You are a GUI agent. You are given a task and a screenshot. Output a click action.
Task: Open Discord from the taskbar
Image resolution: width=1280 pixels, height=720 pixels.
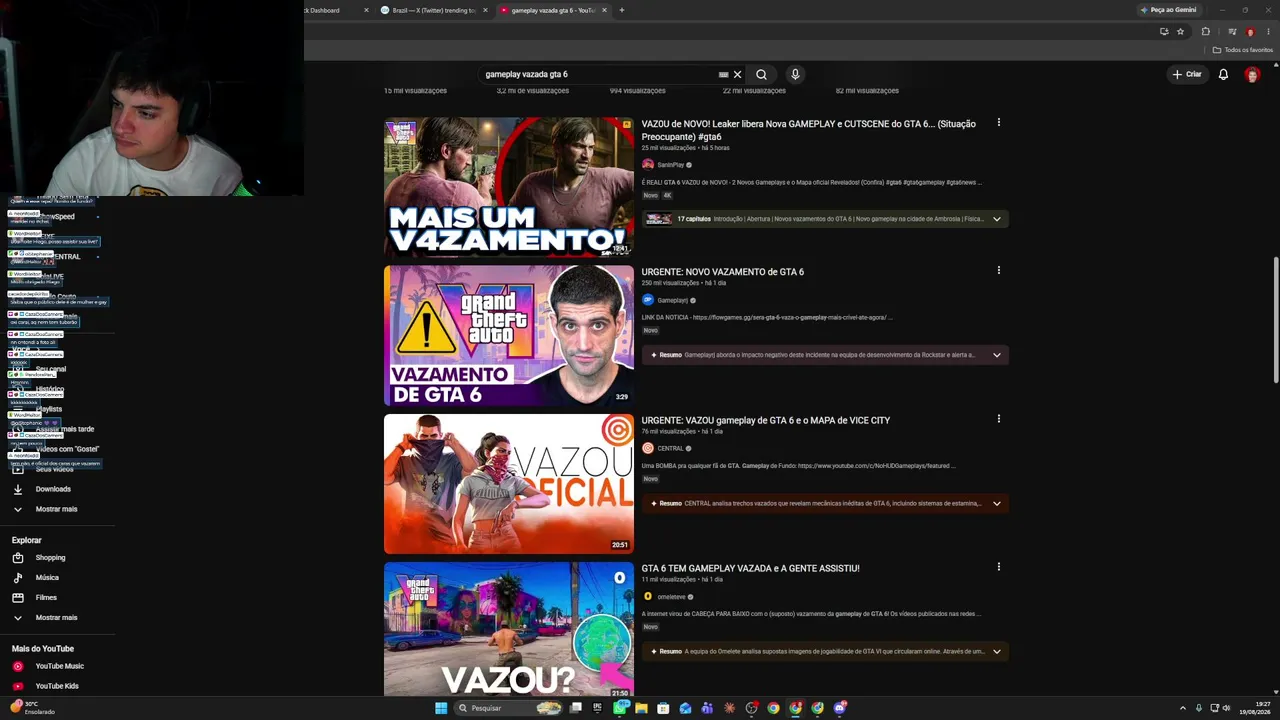tap(840, 708)
